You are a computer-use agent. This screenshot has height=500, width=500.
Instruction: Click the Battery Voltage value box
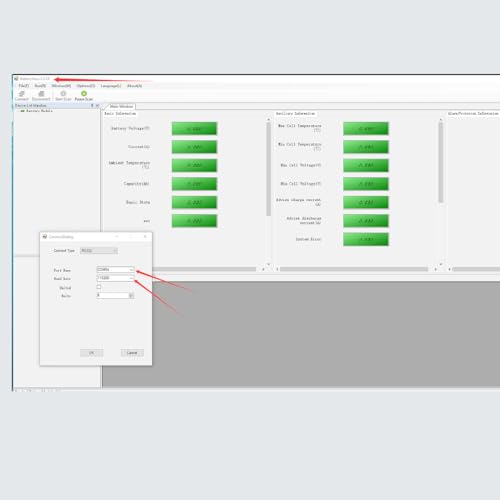click(x=194, y=129)
